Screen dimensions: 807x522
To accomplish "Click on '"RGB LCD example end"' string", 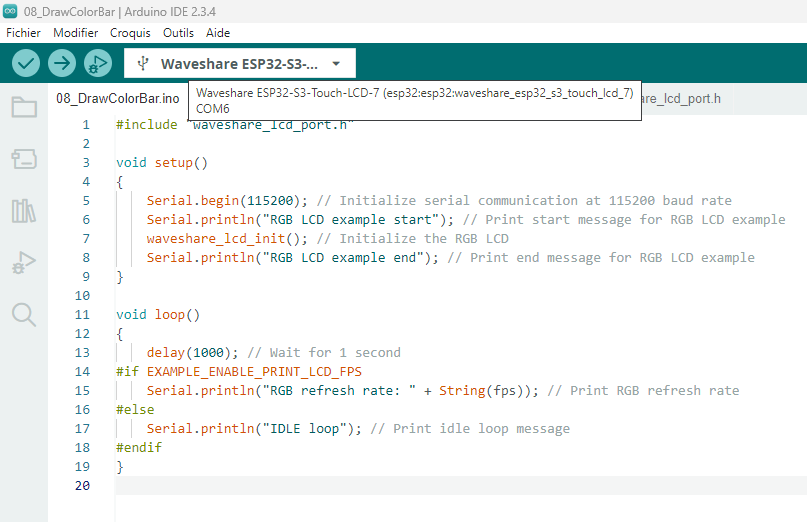I will (x=343, y=258).
